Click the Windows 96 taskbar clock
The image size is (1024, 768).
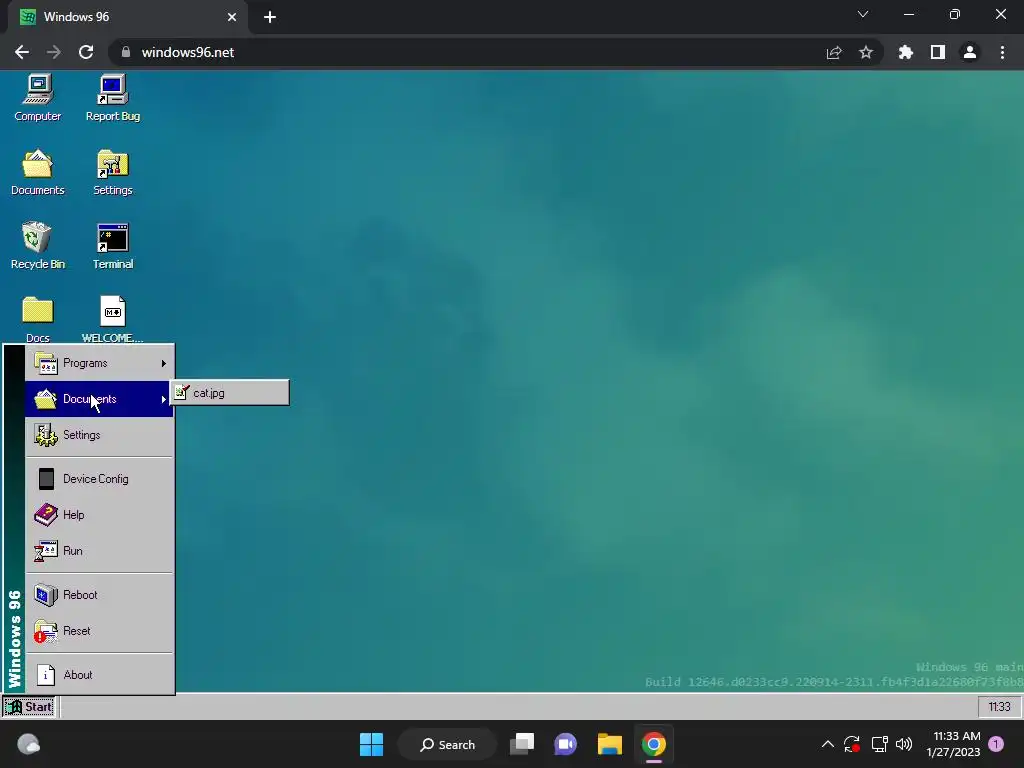(999, 707)
